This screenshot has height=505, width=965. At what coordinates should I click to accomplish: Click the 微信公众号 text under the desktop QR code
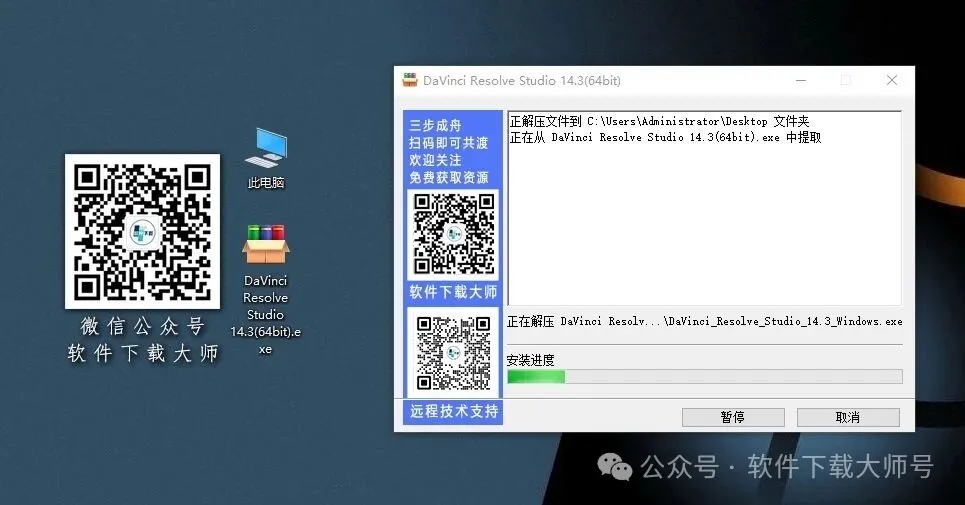click(142, 326)
